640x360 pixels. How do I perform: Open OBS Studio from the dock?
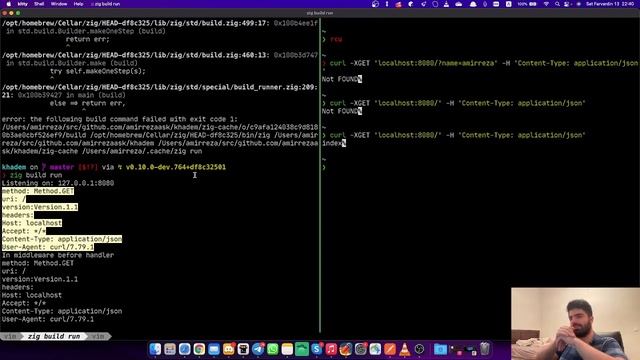419,349
